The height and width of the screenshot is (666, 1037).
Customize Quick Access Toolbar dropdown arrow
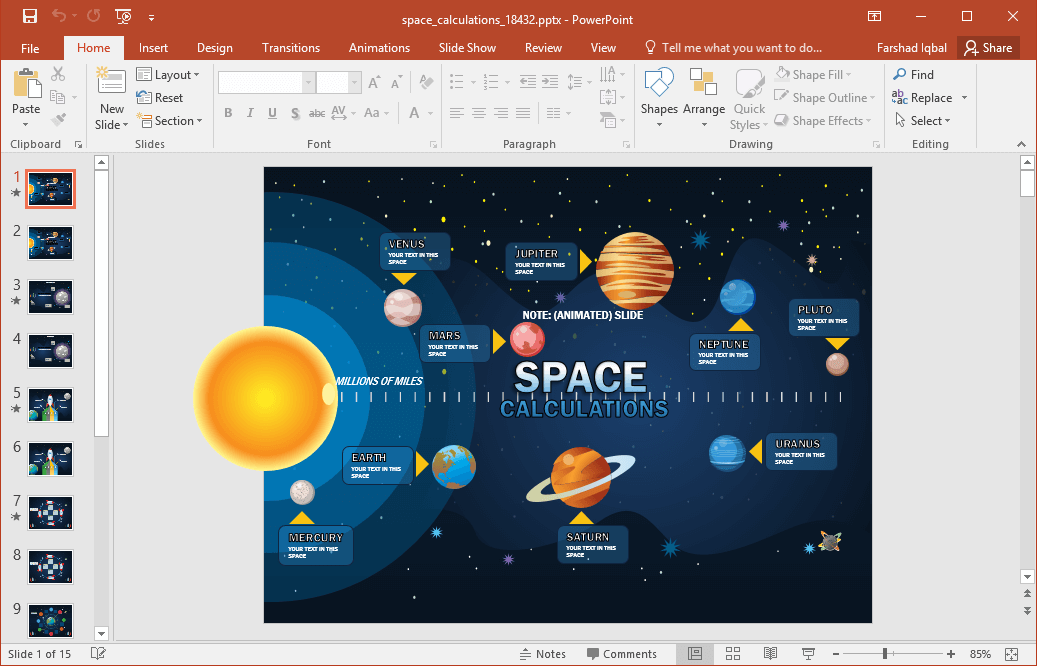click(x=151, y=17)
